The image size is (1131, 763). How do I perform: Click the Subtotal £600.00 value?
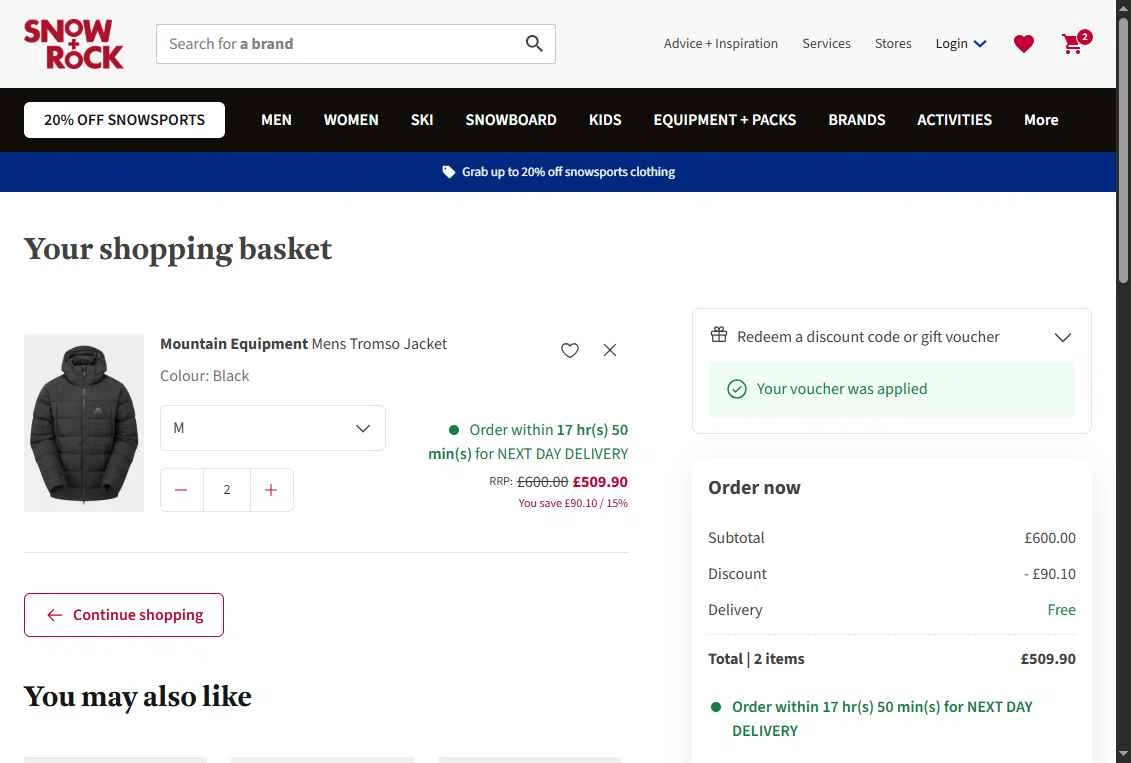pyautogui.click(x=1049, y=538)
